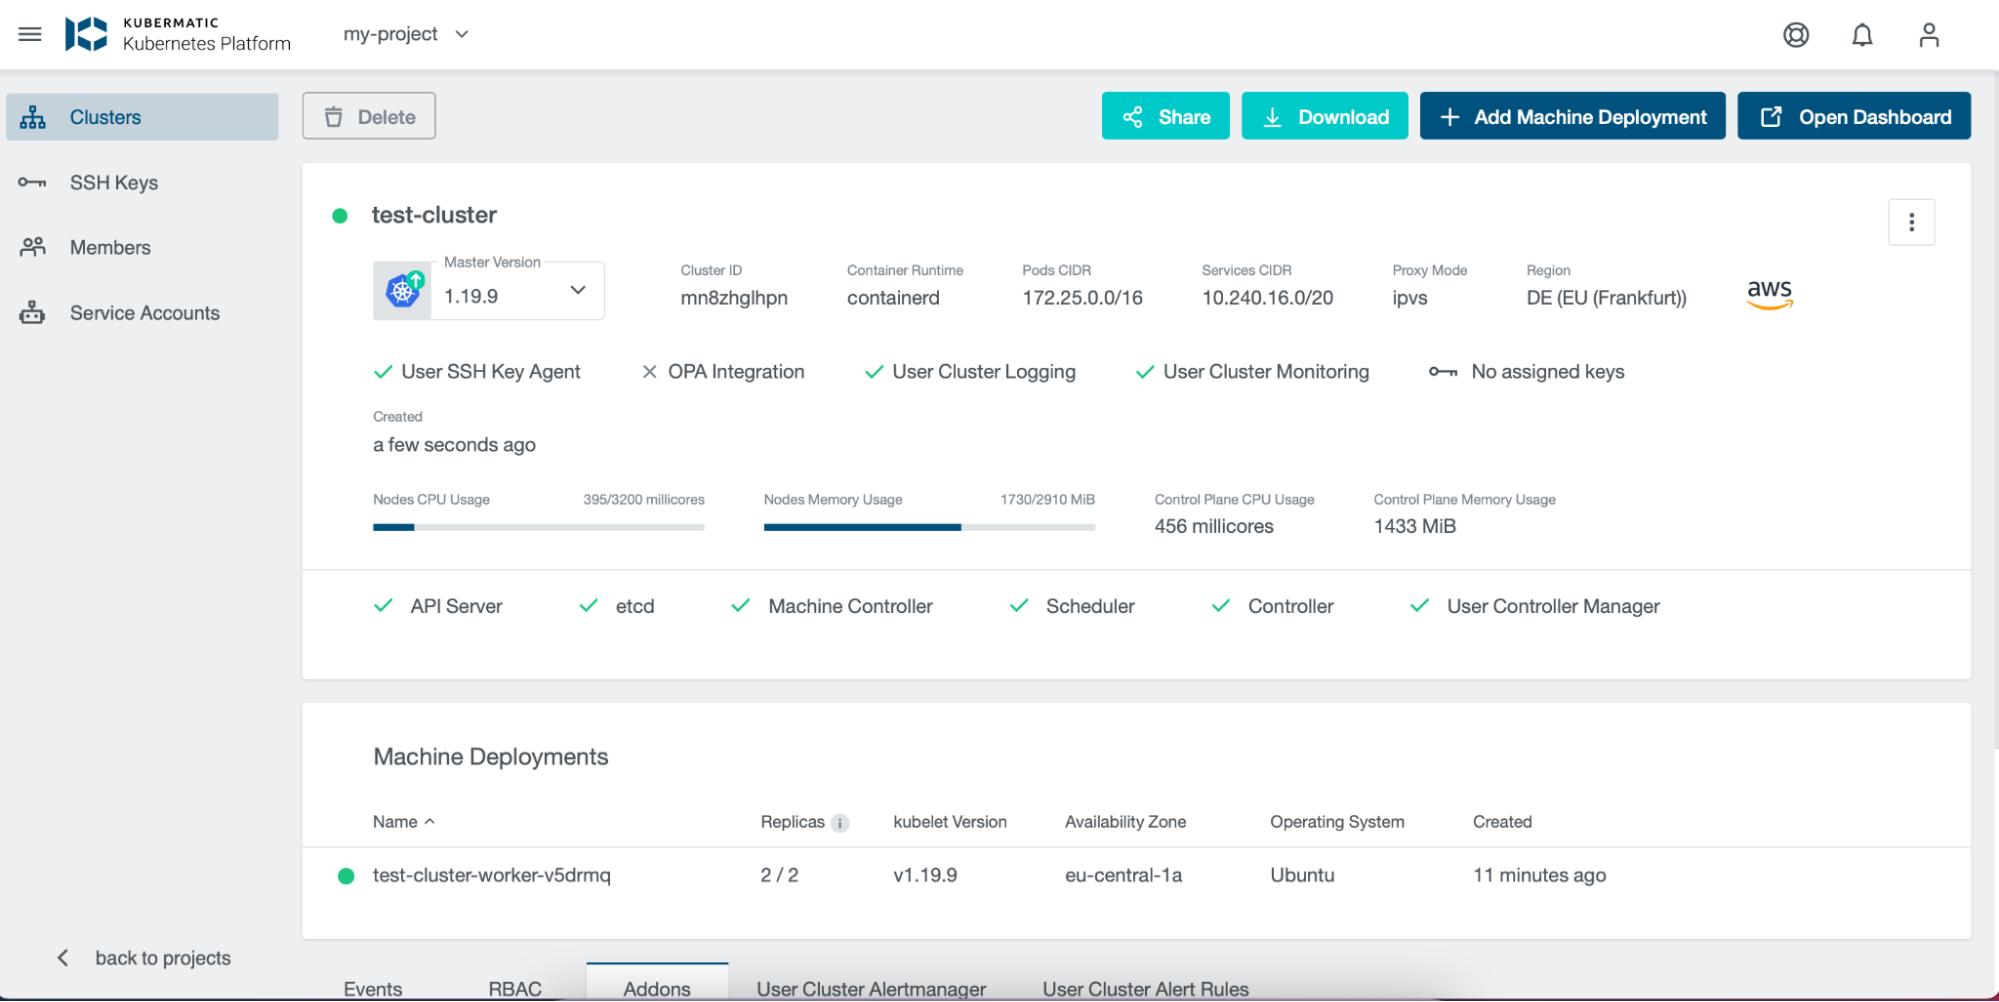Open the User Cluster Alertmanager tab
Image resolution: width=1999 pixels, height=1002 pixels.
click(870, 988)
